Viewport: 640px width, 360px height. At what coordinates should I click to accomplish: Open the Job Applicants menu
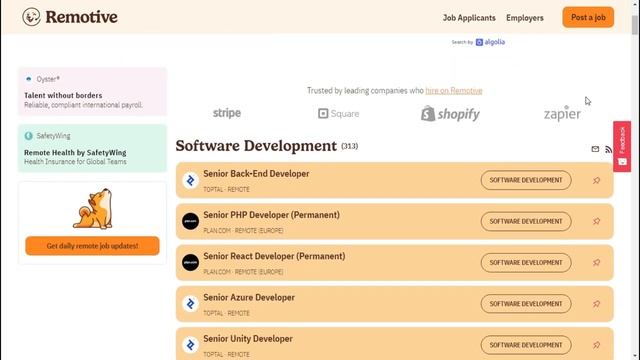click(469, 18)
